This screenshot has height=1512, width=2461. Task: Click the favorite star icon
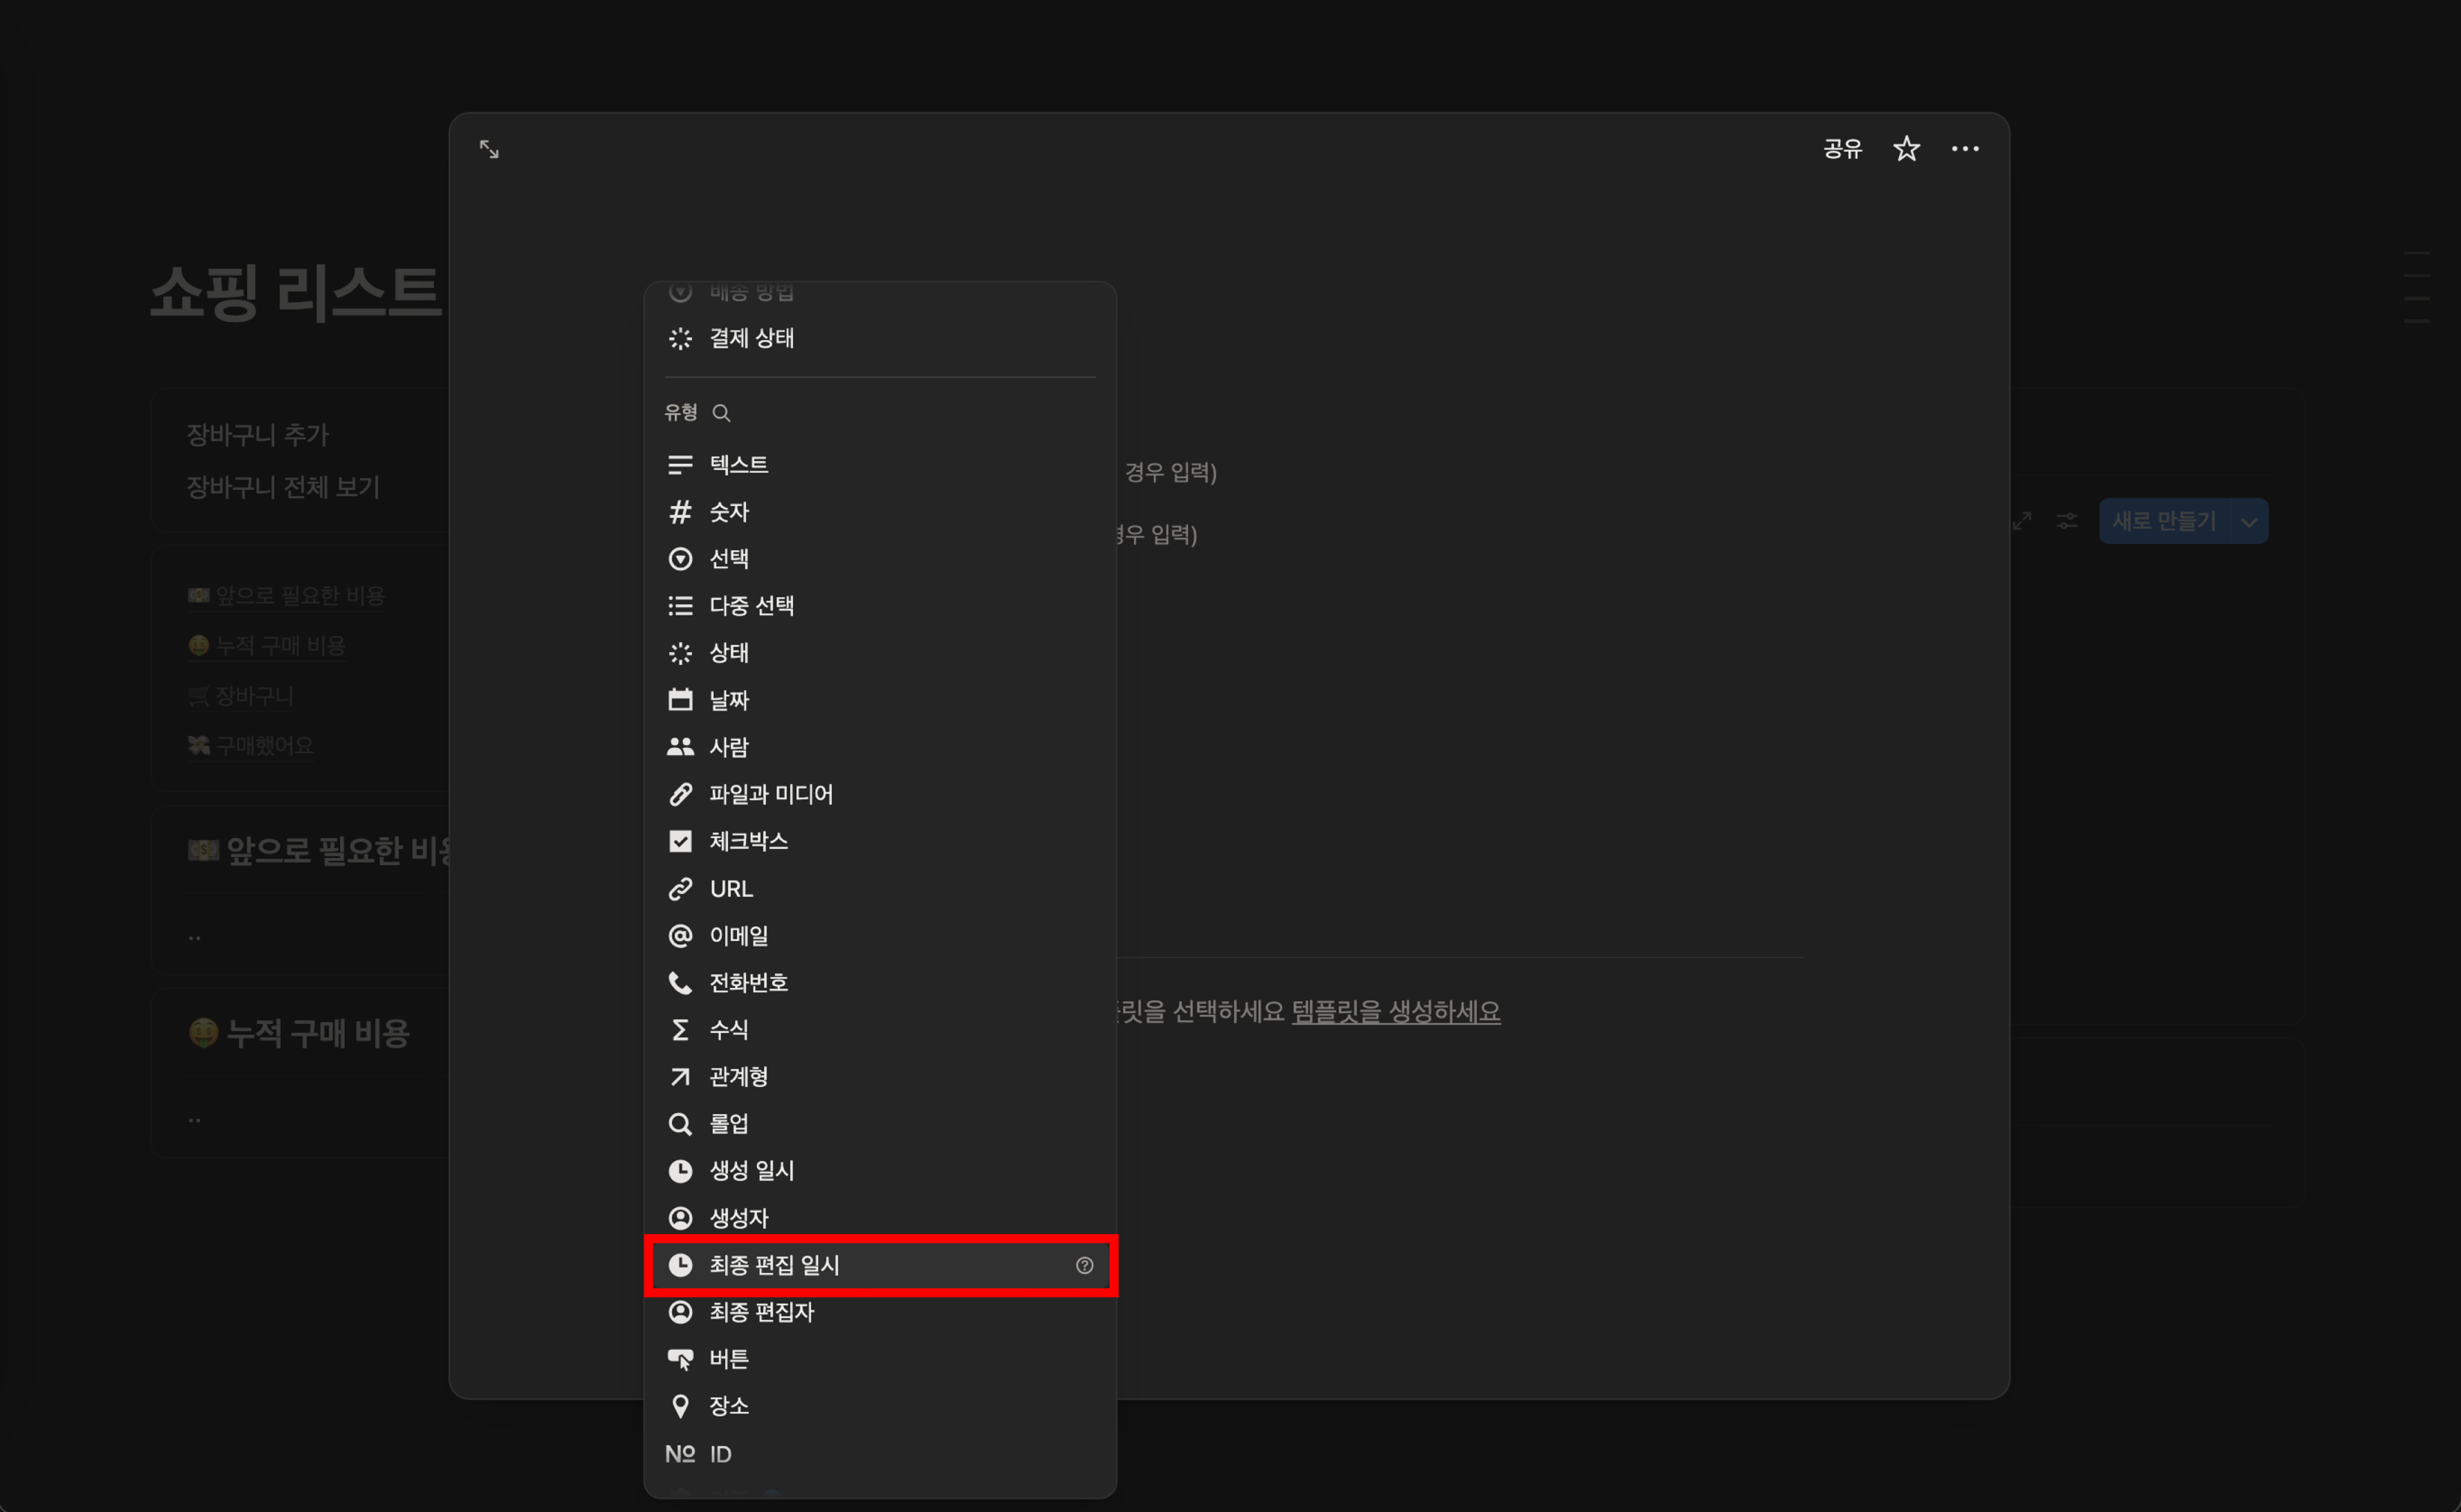tap(1906, 149)
